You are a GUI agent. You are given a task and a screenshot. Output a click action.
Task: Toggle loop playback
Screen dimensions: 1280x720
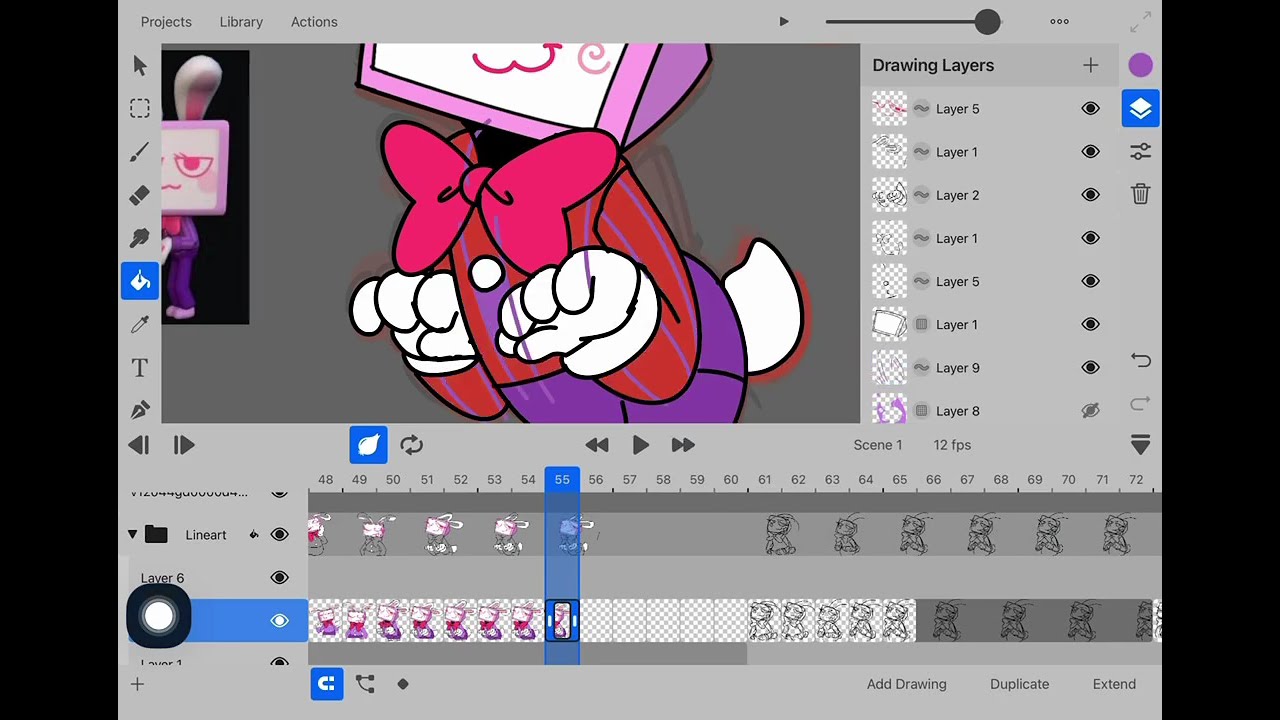click(x=411, y=445)
